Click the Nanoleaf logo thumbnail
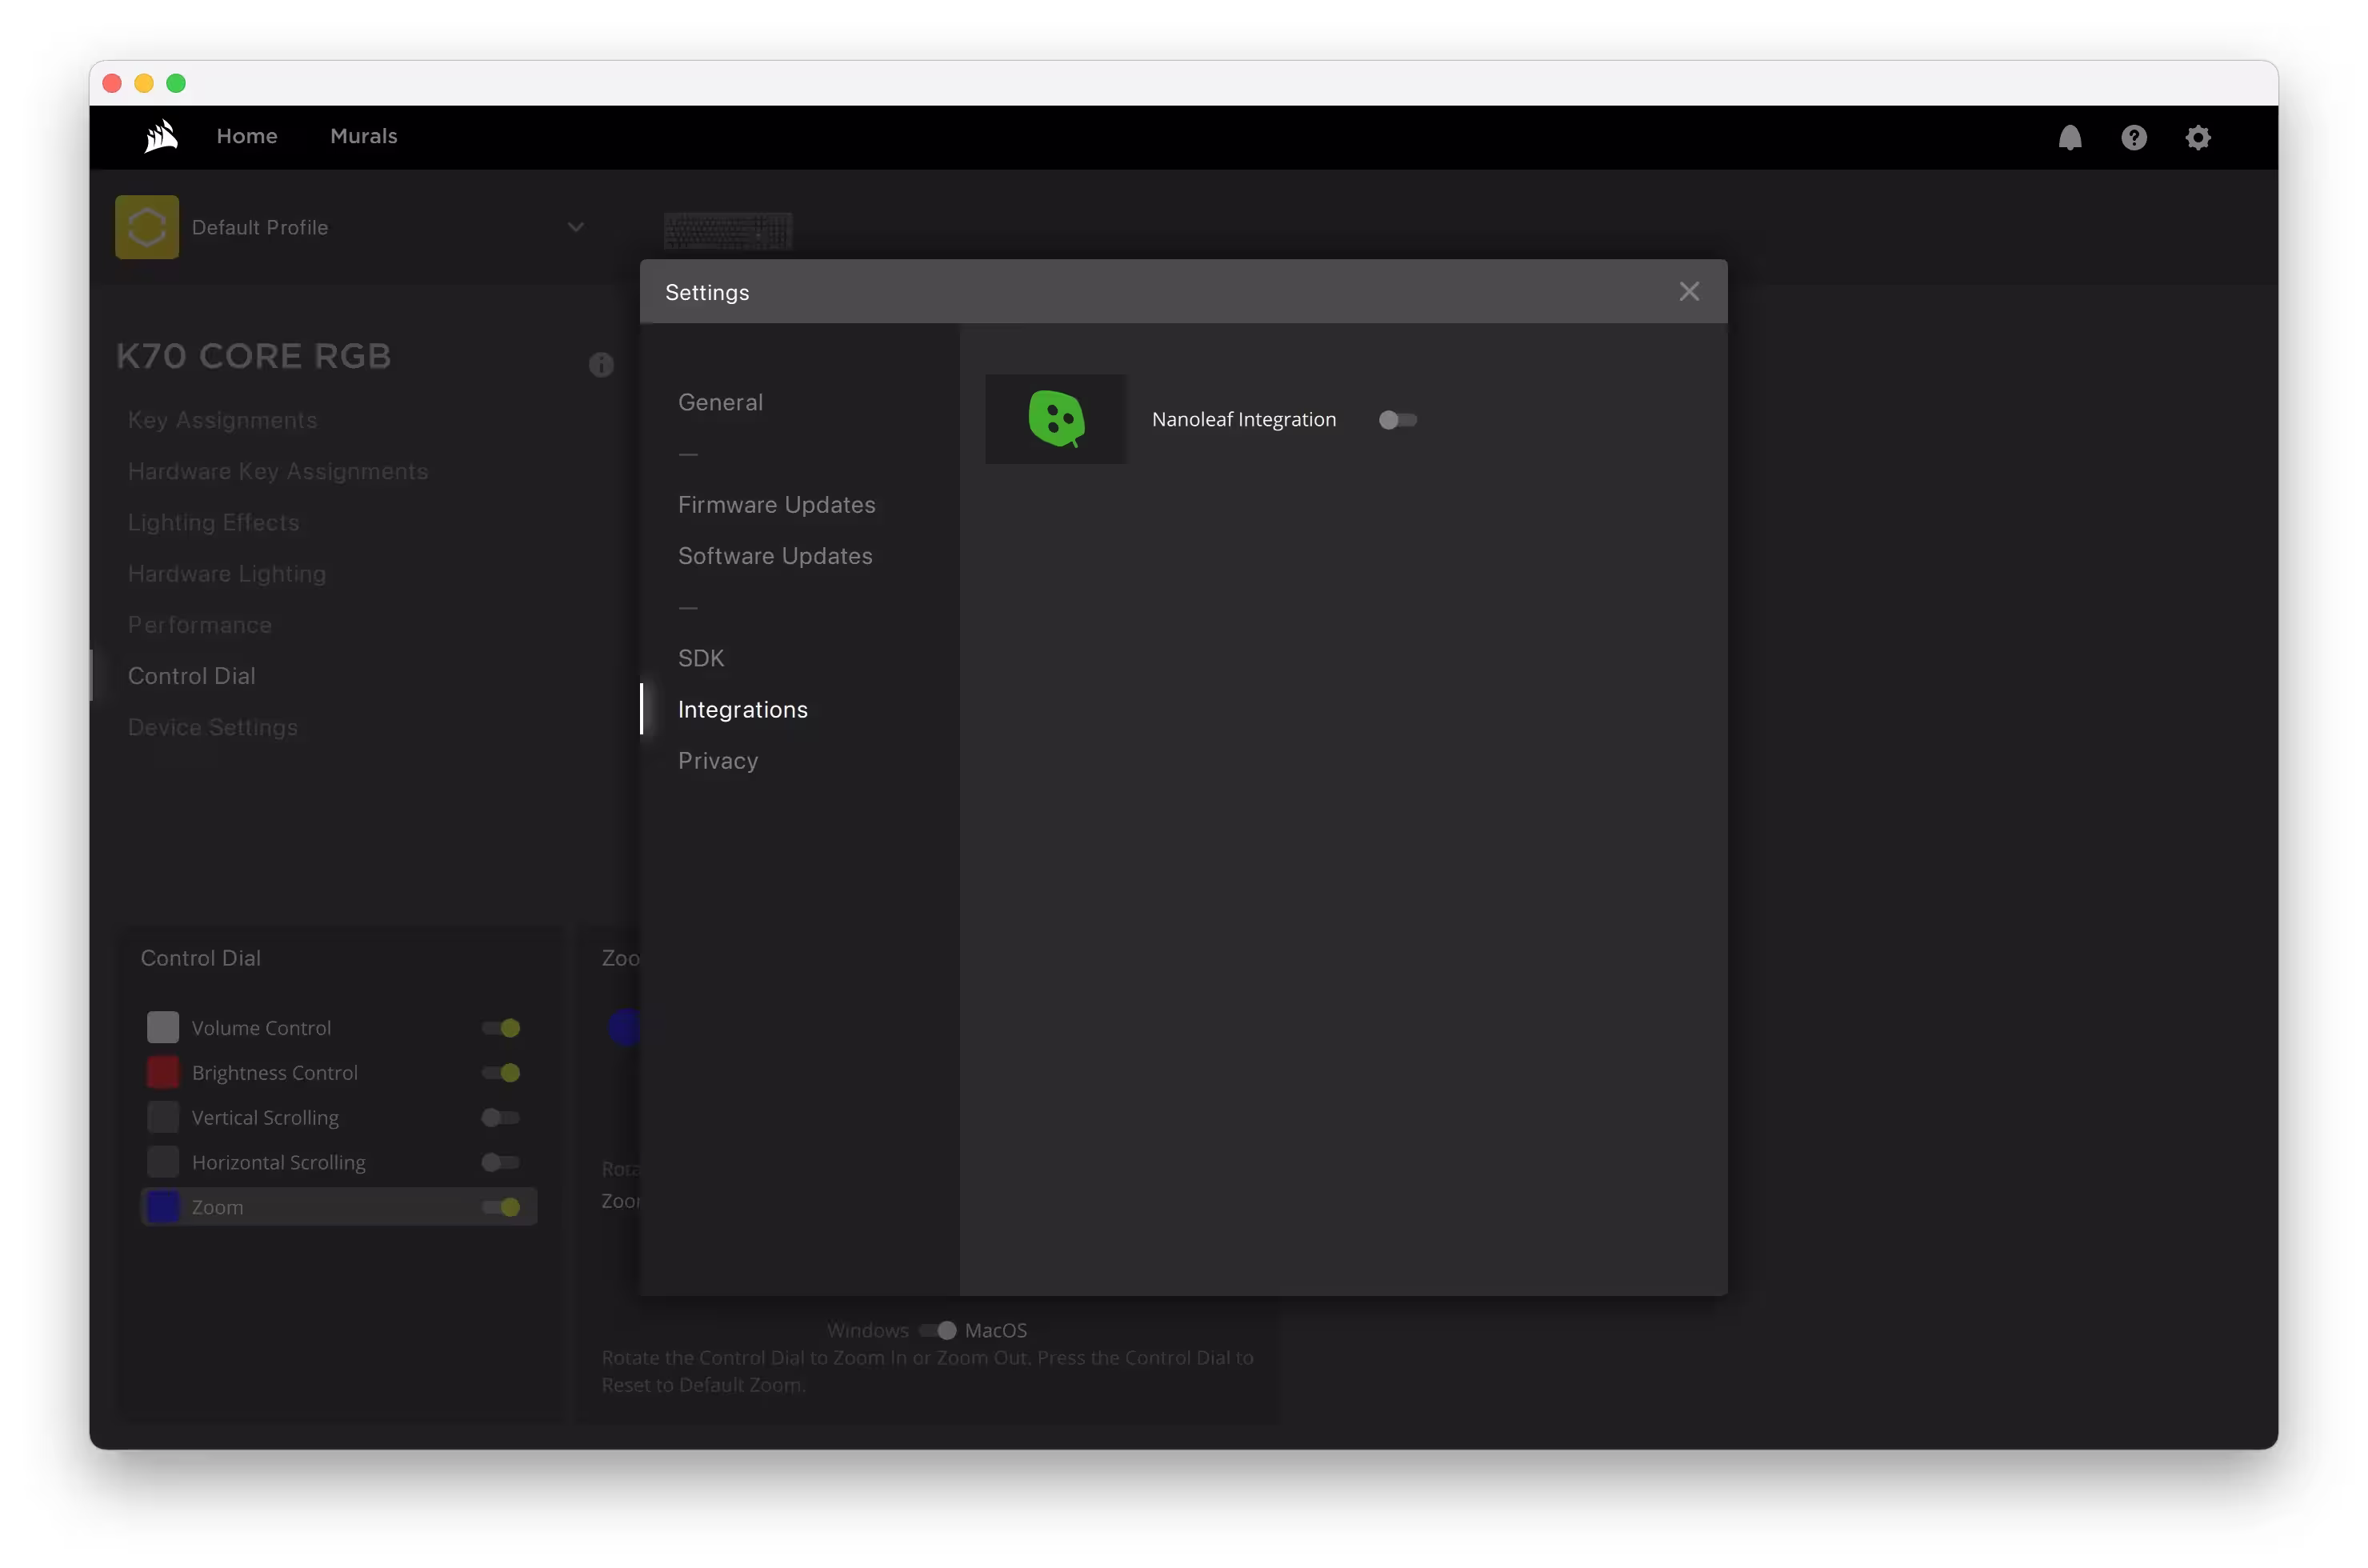Viewport: 2368px width, 1568px height. 1055,419
